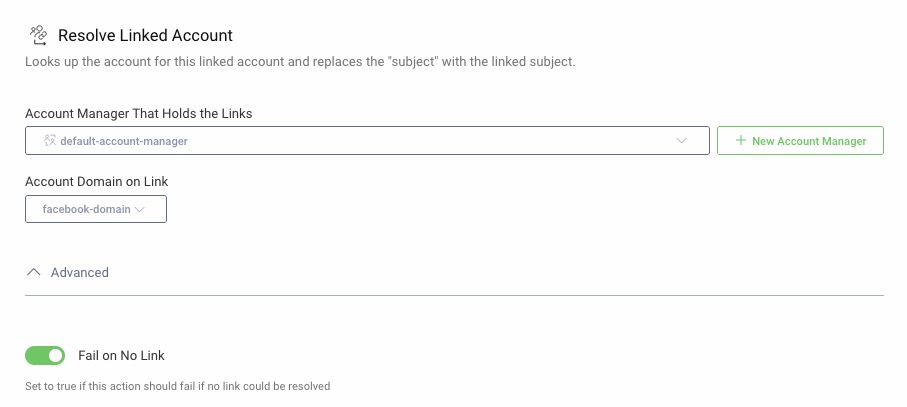This screenshot has width=907, height=407.
Task: Click the facebook-domain text value
Action: point(86,209)
